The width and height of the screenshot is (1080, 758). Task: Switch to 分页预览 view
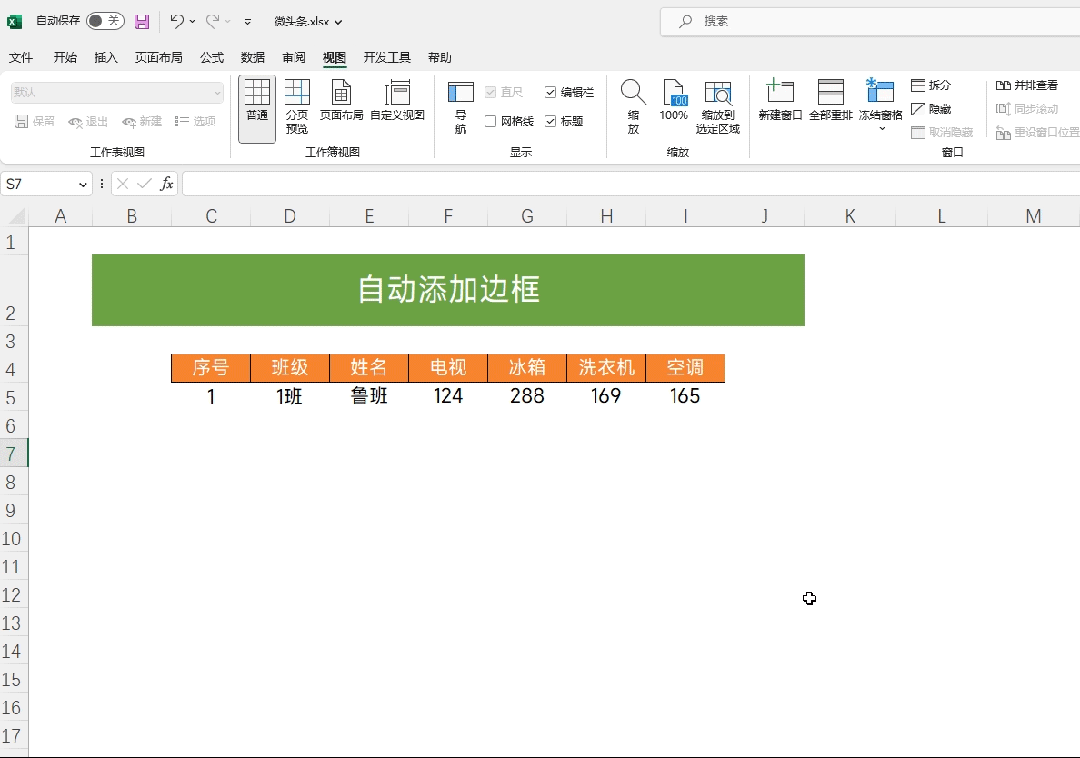297,107
